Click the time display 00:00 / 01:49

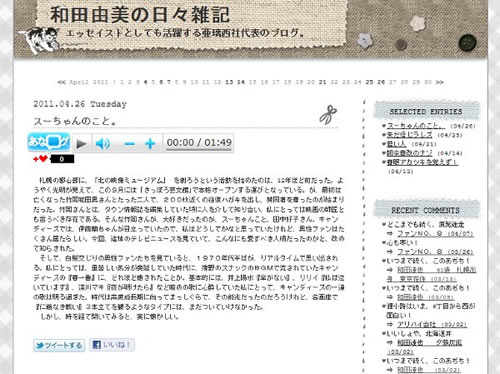click(x=199, y=143)
